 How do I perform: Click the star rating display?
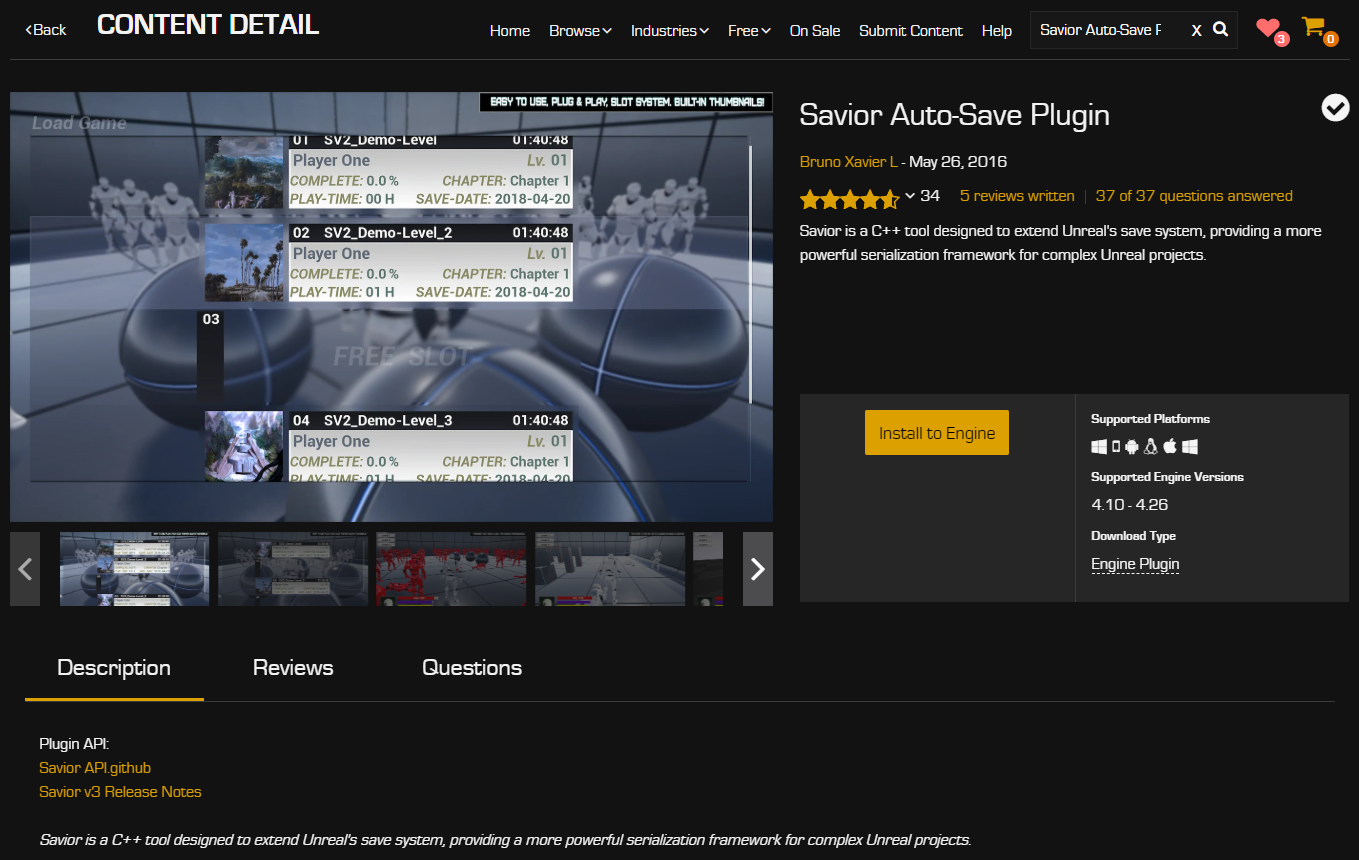pos(849,198)
